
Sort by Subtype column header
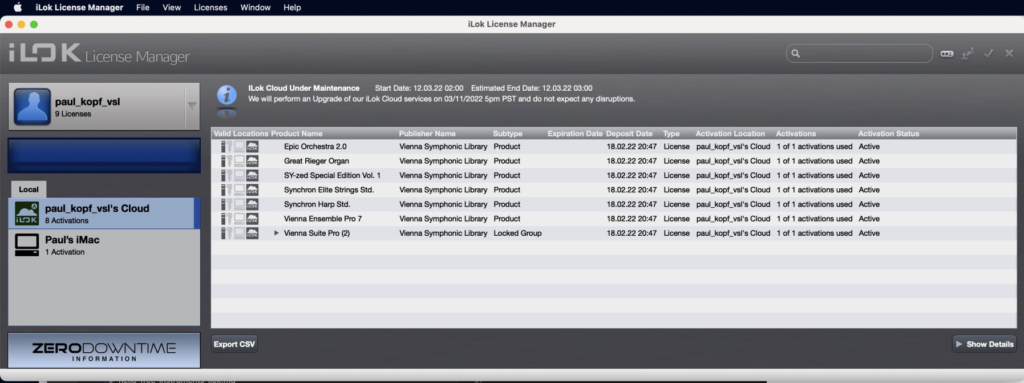pyautogui.click(x=508, y=133)
